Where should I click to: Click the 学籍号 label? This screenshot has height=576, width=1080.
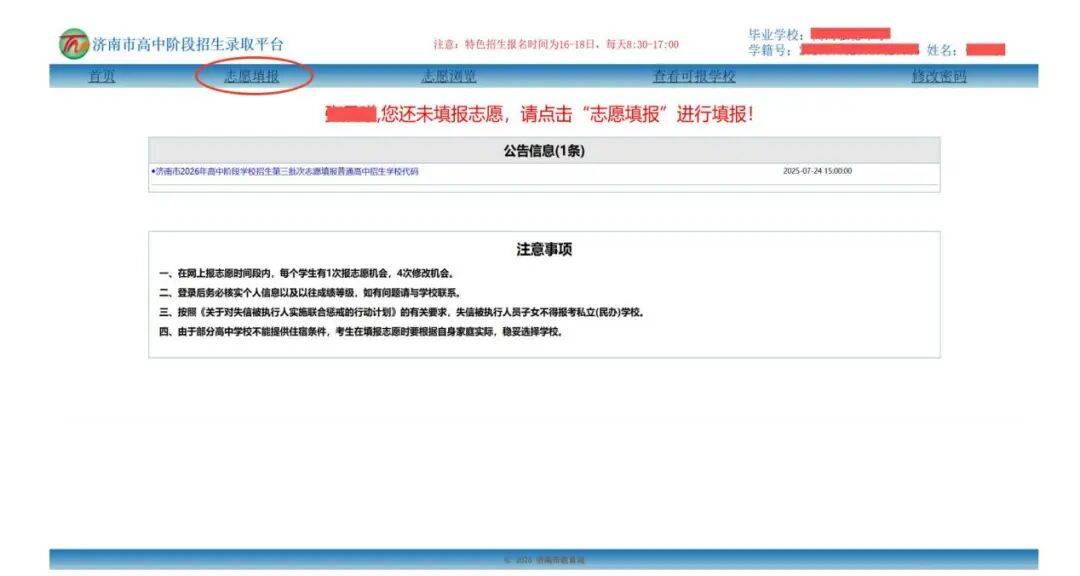[770, 50]
